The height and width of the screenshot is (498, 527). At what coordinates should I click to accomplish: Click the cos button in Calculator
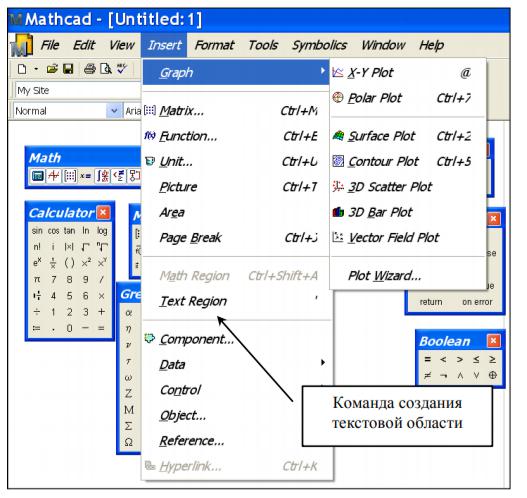53,231
